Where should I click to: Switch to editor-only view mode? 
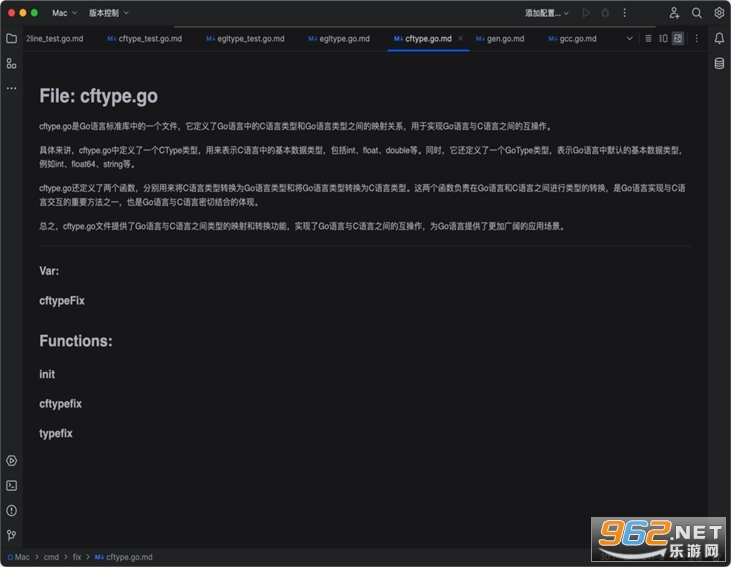(x=648, y=39)
